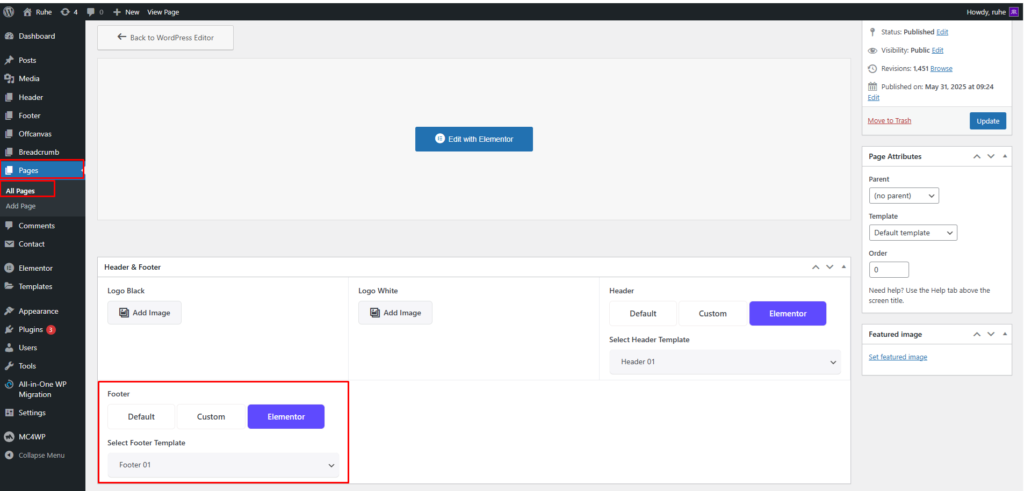
Task: Toggle the Featured image panel triangle
Action: tap(1005, 334)
